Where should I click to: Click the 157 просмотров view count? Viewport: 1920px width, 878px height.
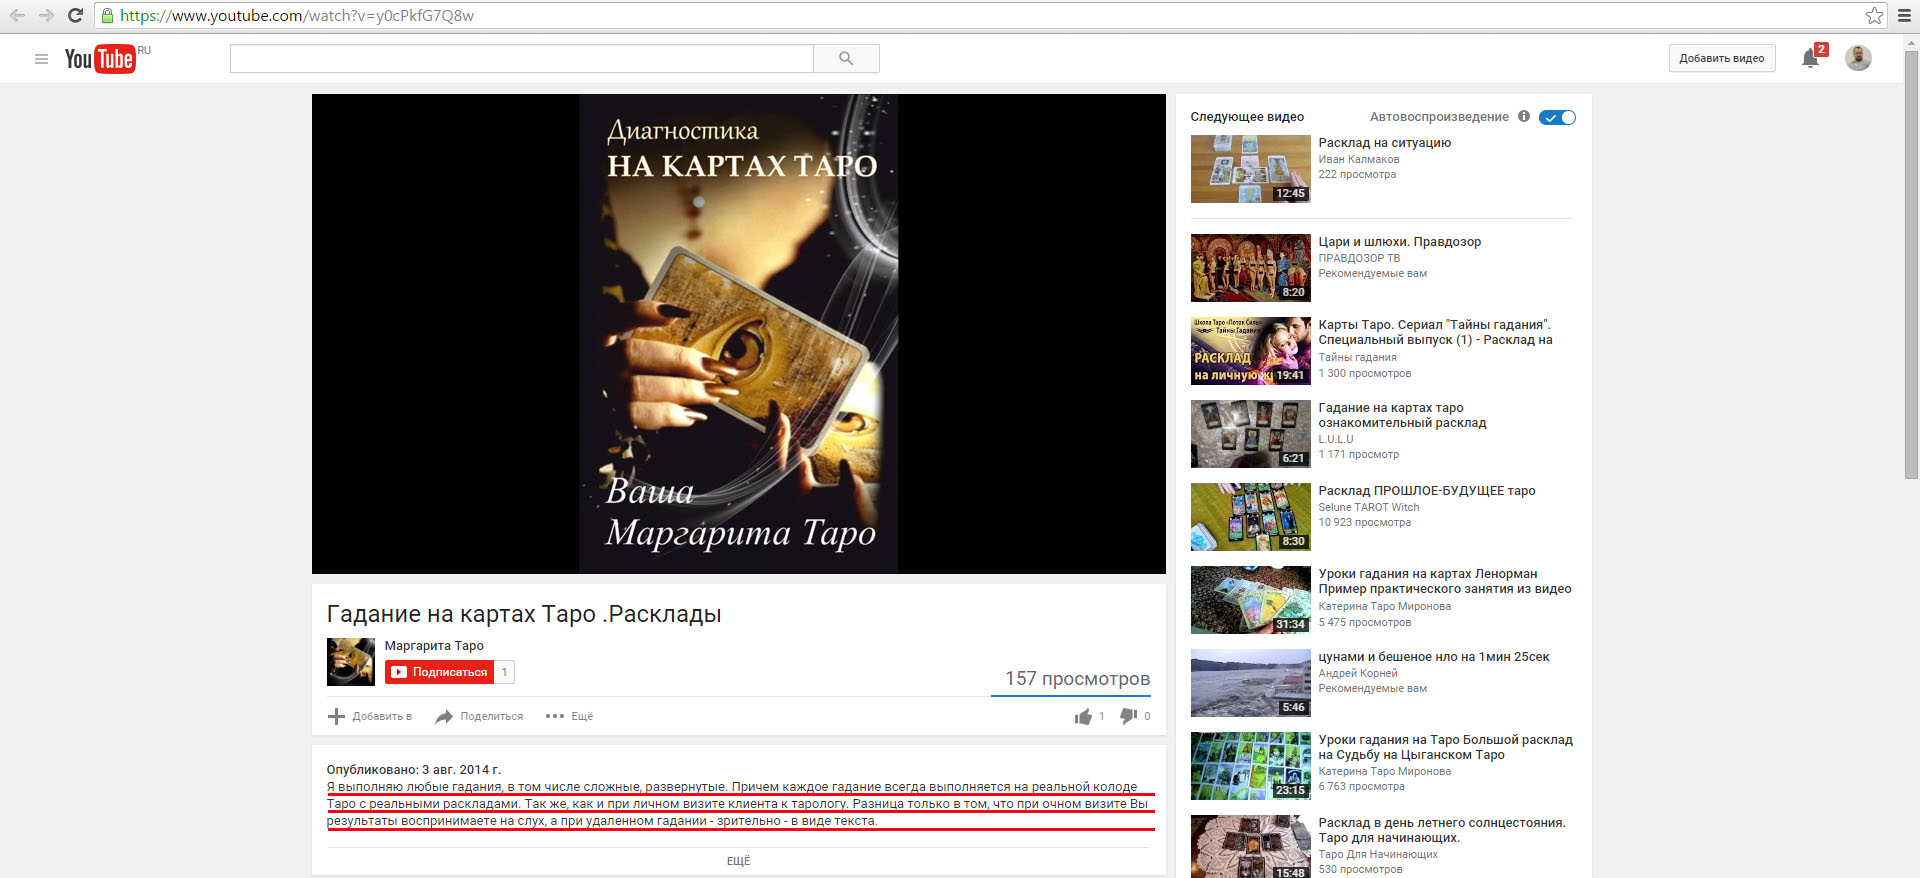[x=1077, y=679]
